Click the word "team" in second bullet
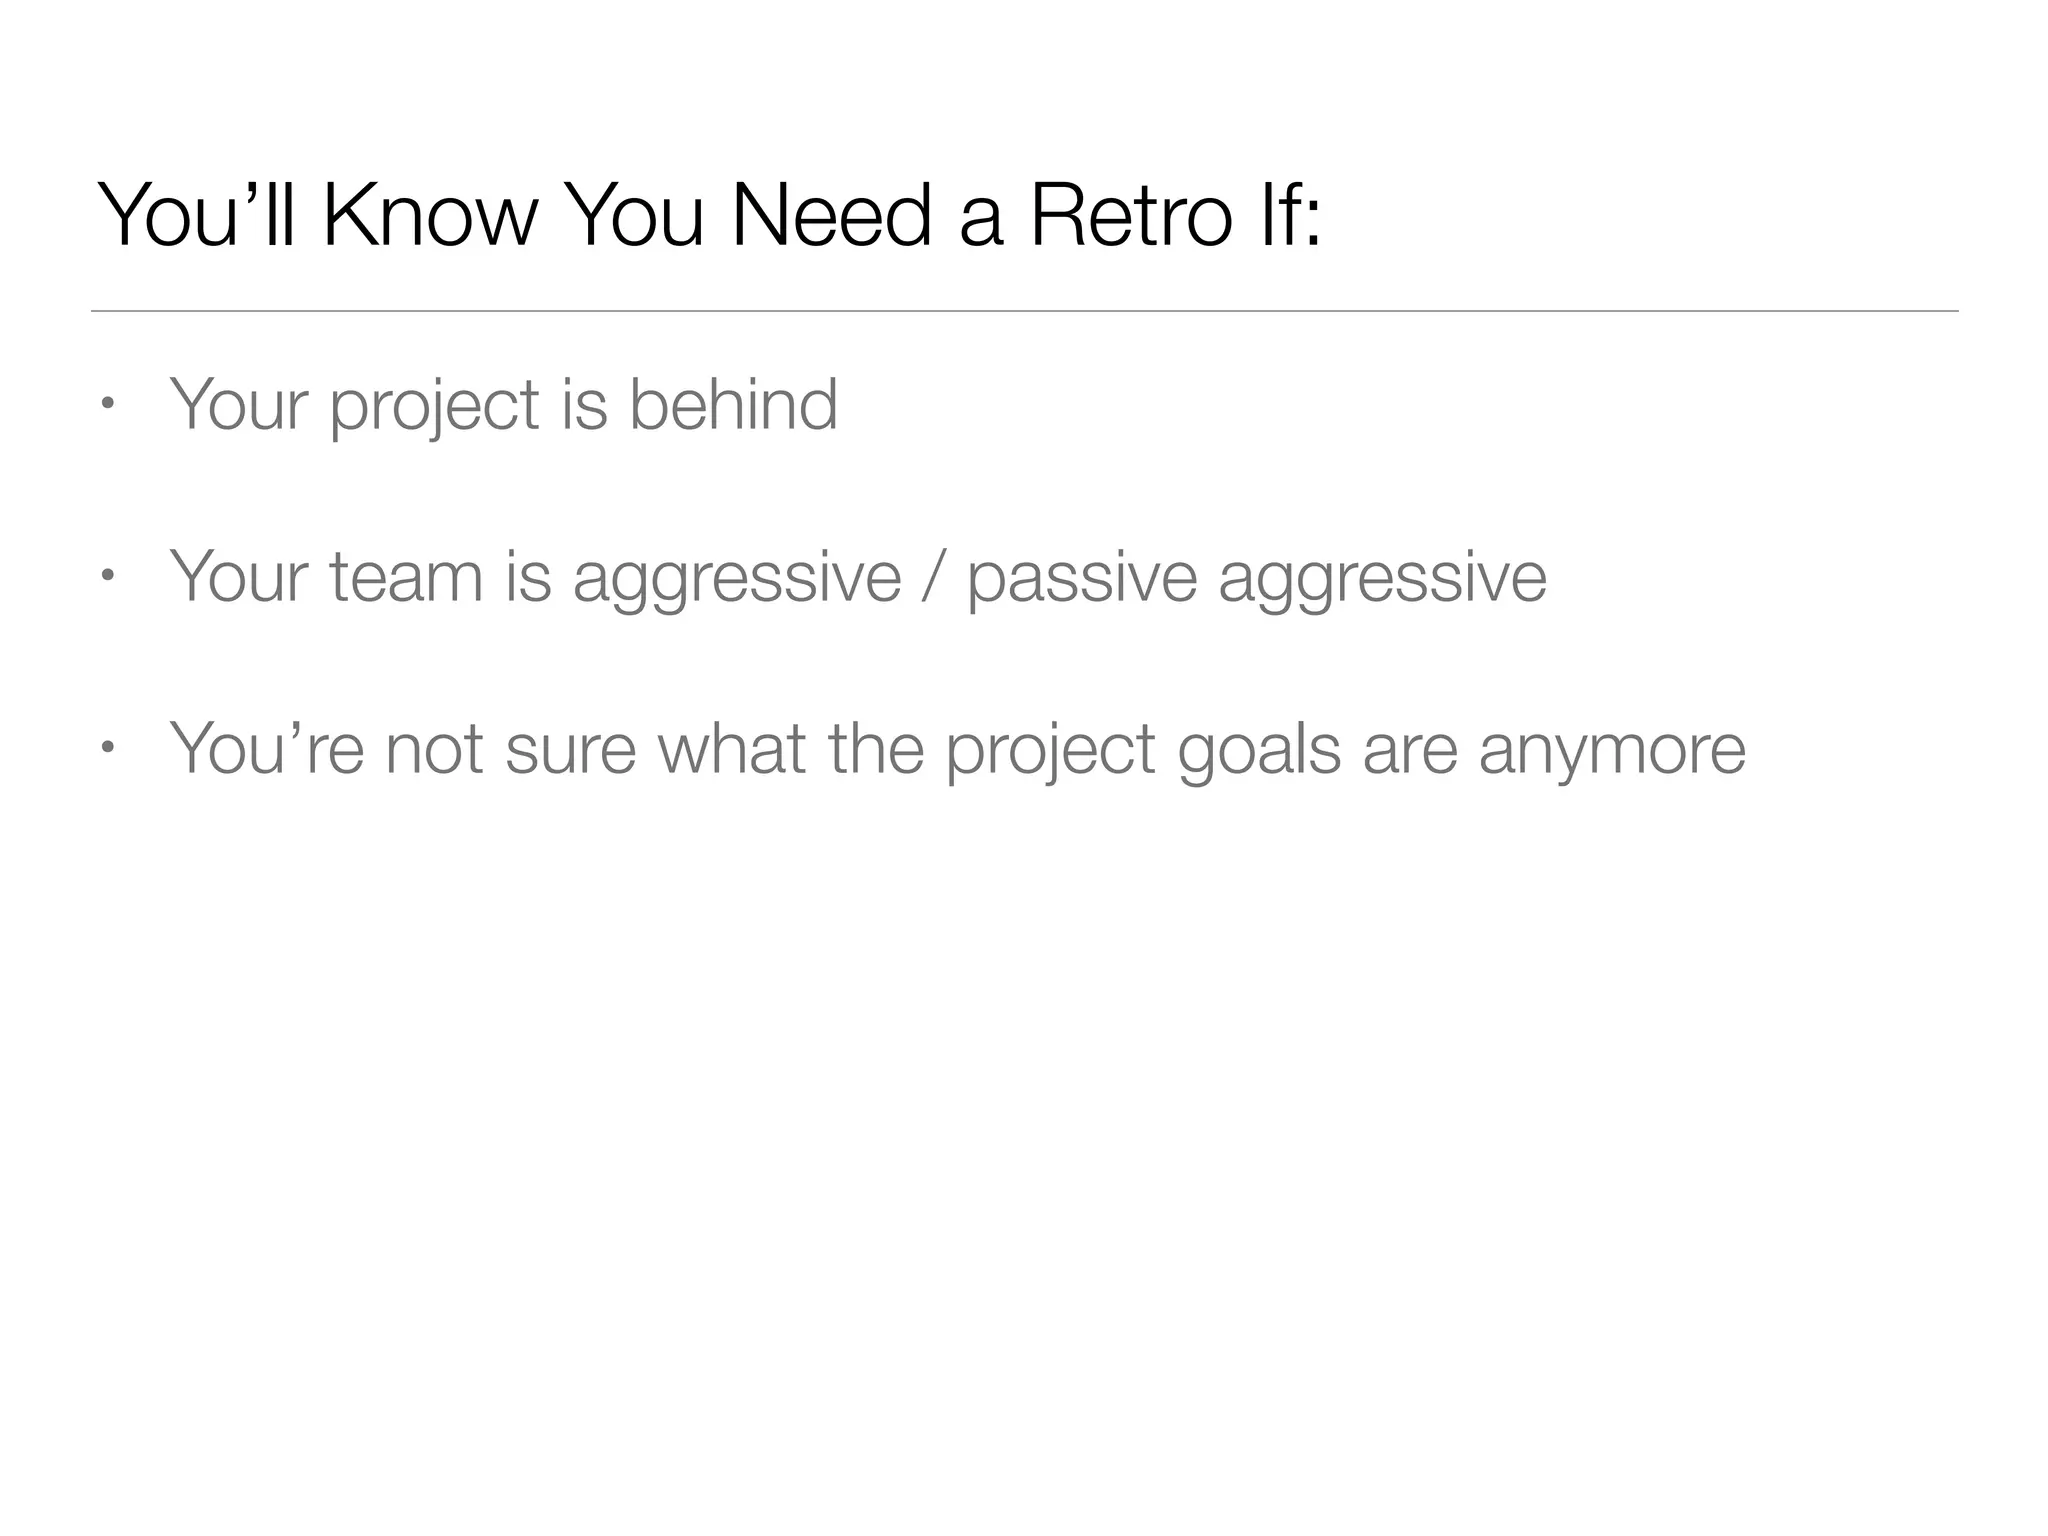Viewport: 2048px width, 1536px height. click(406, 577)
